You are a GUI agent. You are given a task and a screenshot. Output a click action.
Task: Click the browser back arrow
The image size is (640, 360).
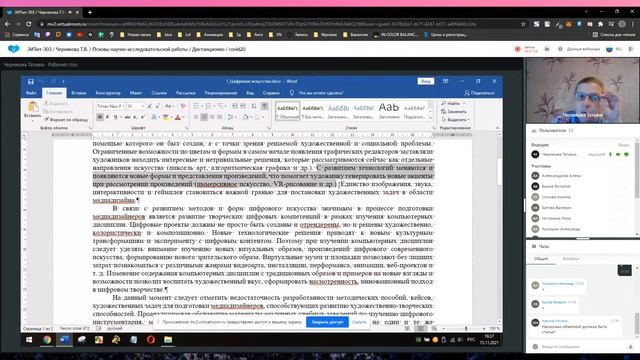[x=7, y=24]
